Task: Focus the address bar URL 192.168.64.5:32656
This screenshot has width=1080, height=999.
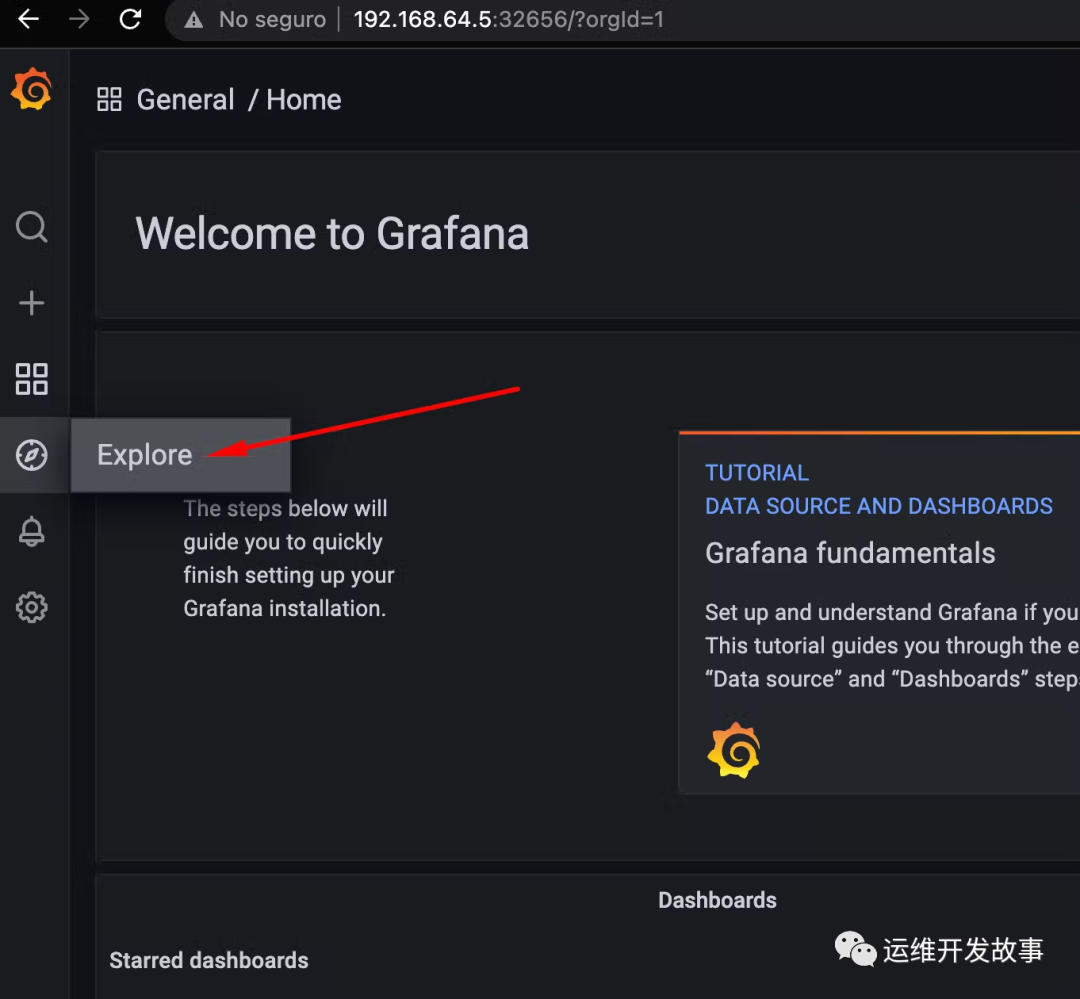Action: (508, 19)
